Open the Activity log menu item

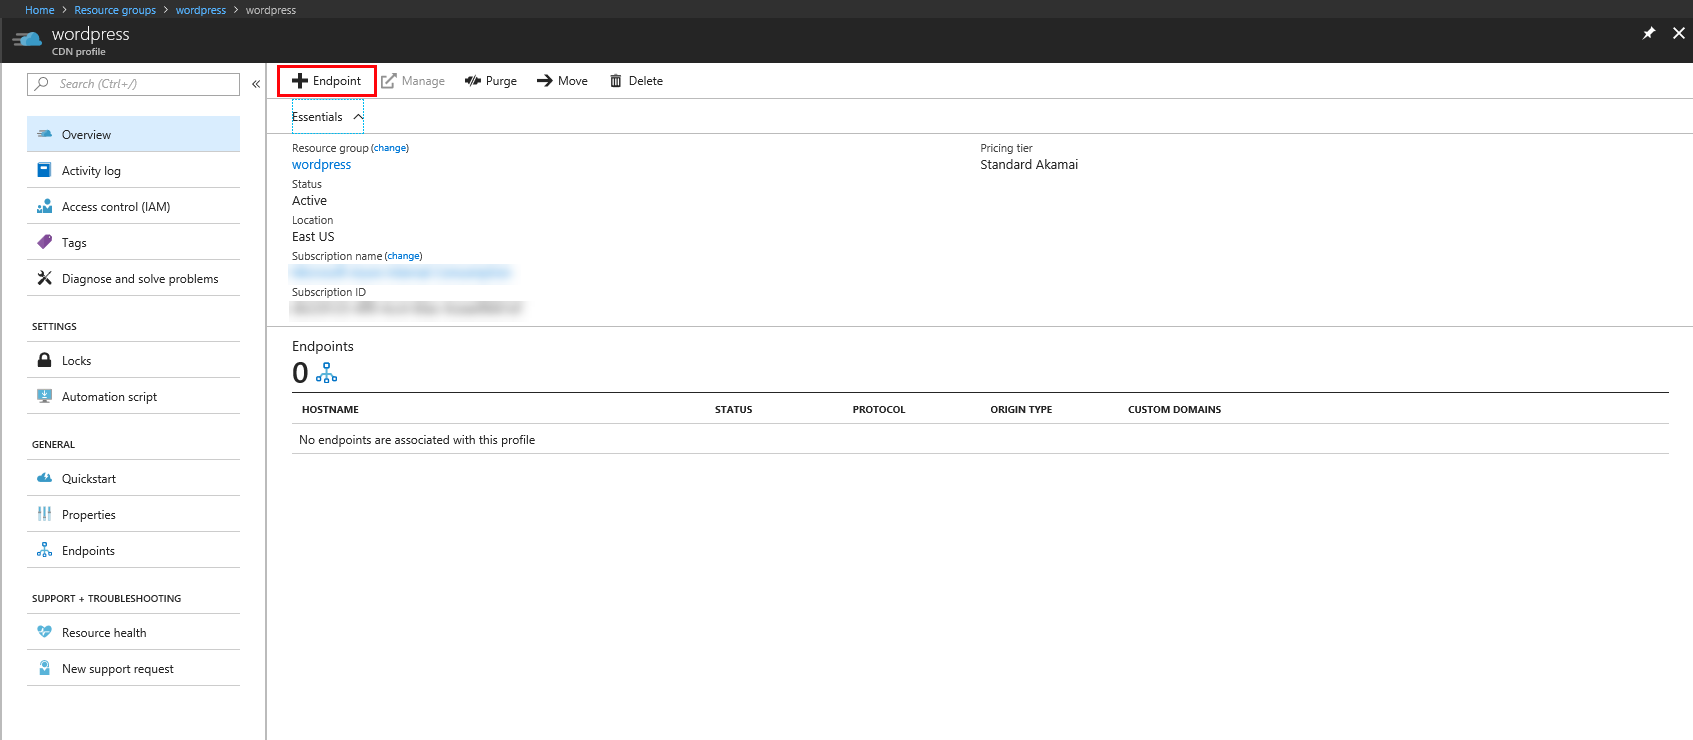point(134,170)
